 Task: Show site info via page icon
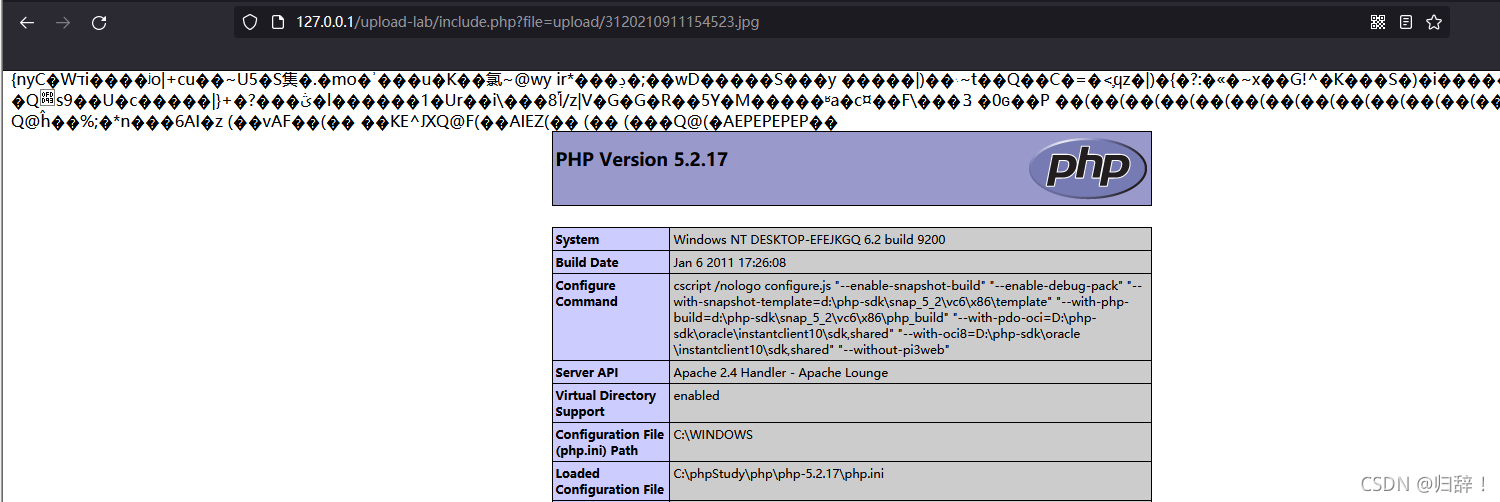point(277,22)
